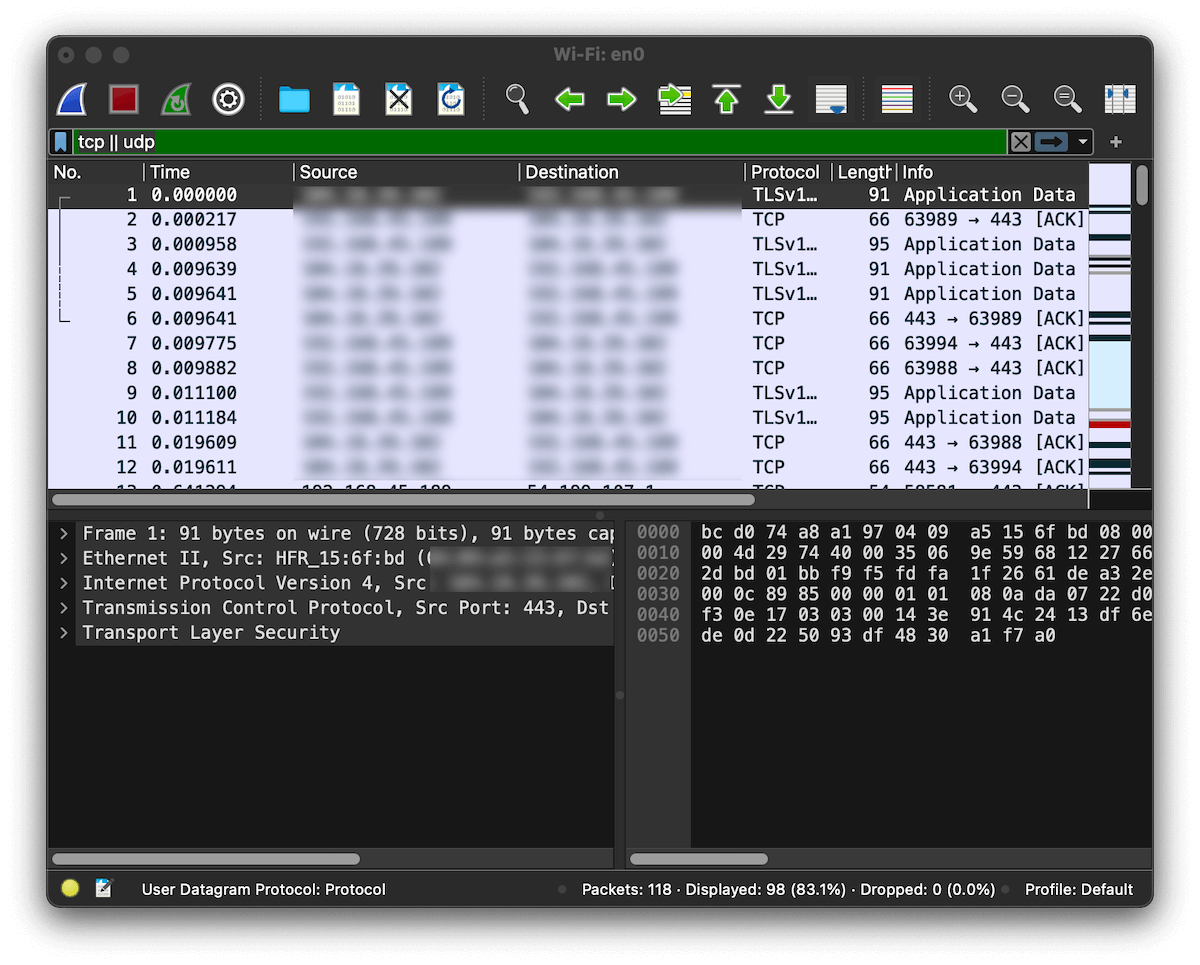
Task: Reset text to normal size
Action: click(x=1068, y=99)
